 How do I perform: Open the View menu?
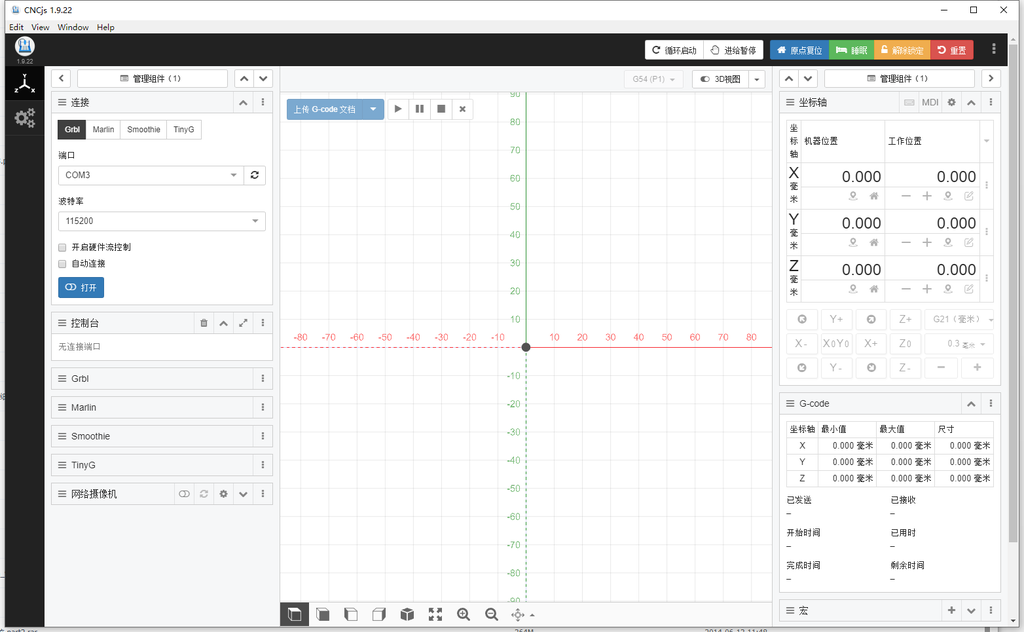tap(40, 27)
